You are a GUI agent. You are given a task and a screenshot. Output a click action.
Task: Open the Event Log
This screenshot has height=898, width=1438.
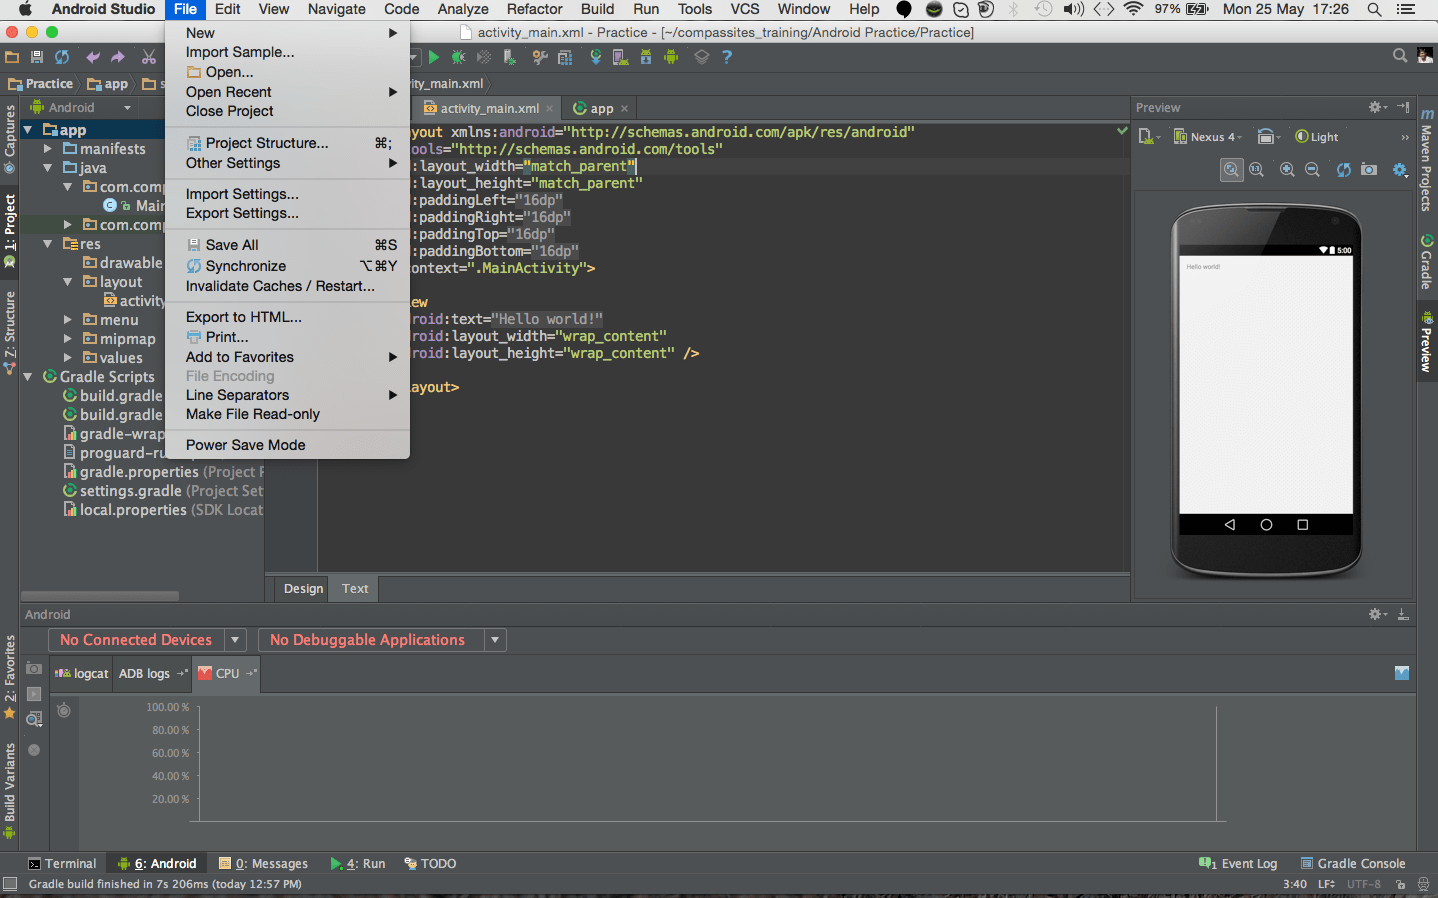1238,864
